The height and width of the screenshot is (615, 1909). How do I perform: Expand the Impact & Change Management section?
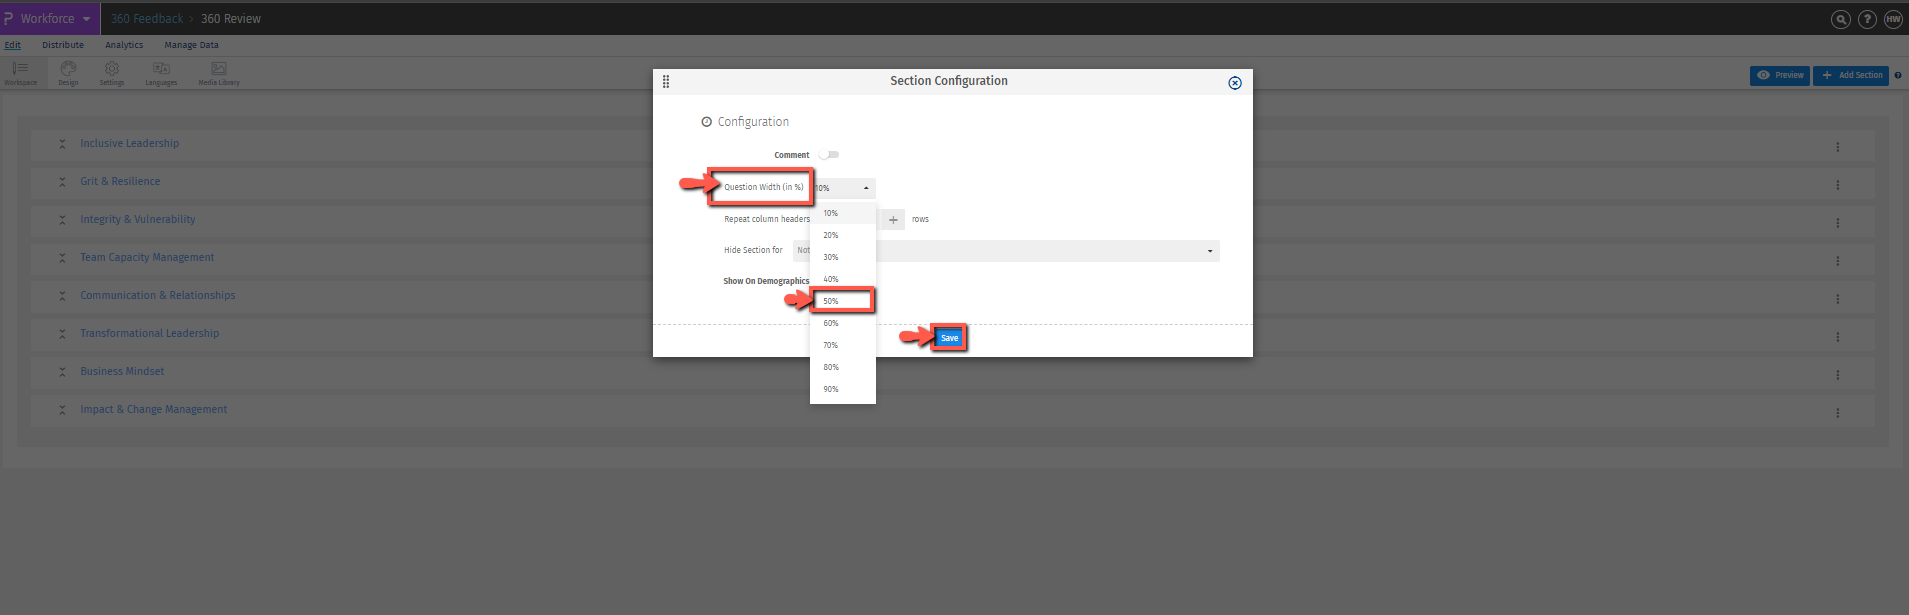coord(62,410)
